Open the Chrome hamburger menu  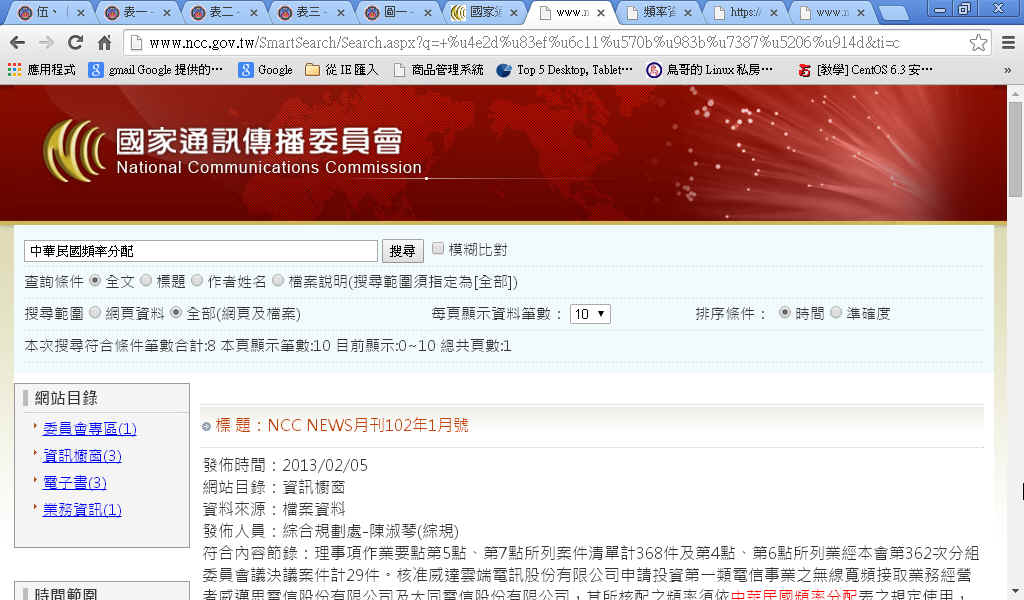(1008, 43)
